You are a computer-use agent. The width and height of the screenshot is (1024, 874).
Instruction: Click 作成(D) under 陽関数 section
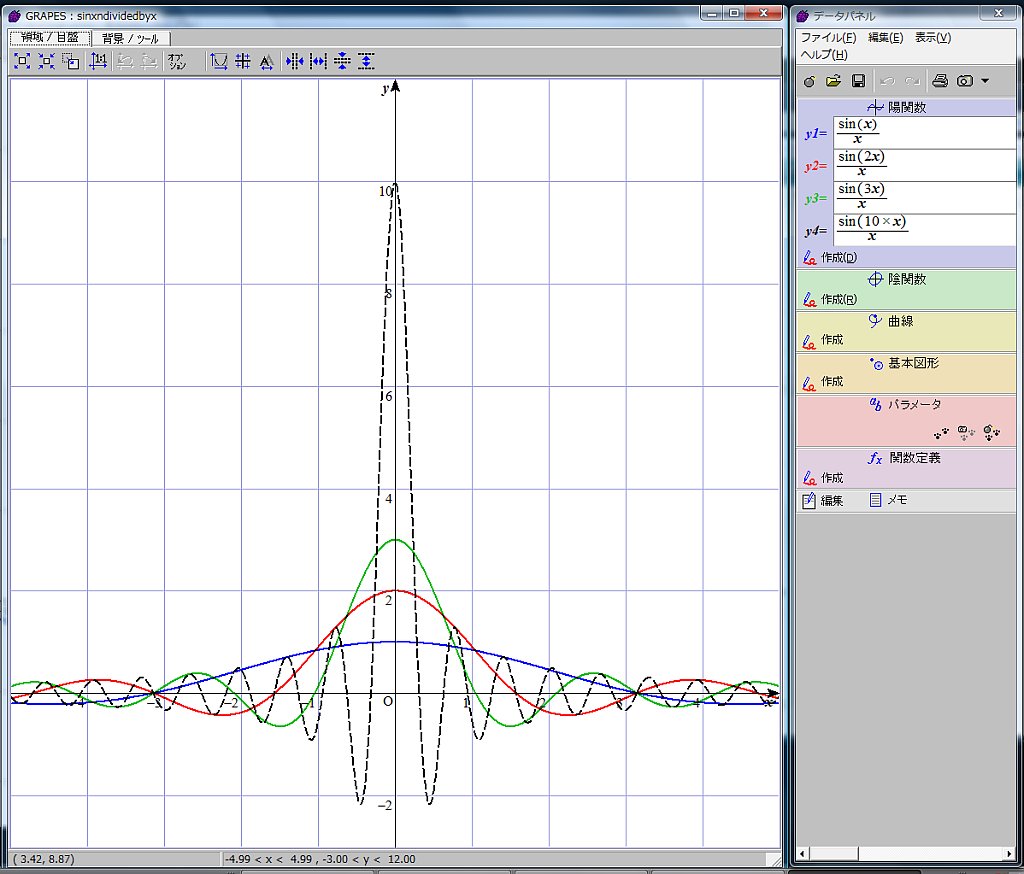[x=838, y=258]
